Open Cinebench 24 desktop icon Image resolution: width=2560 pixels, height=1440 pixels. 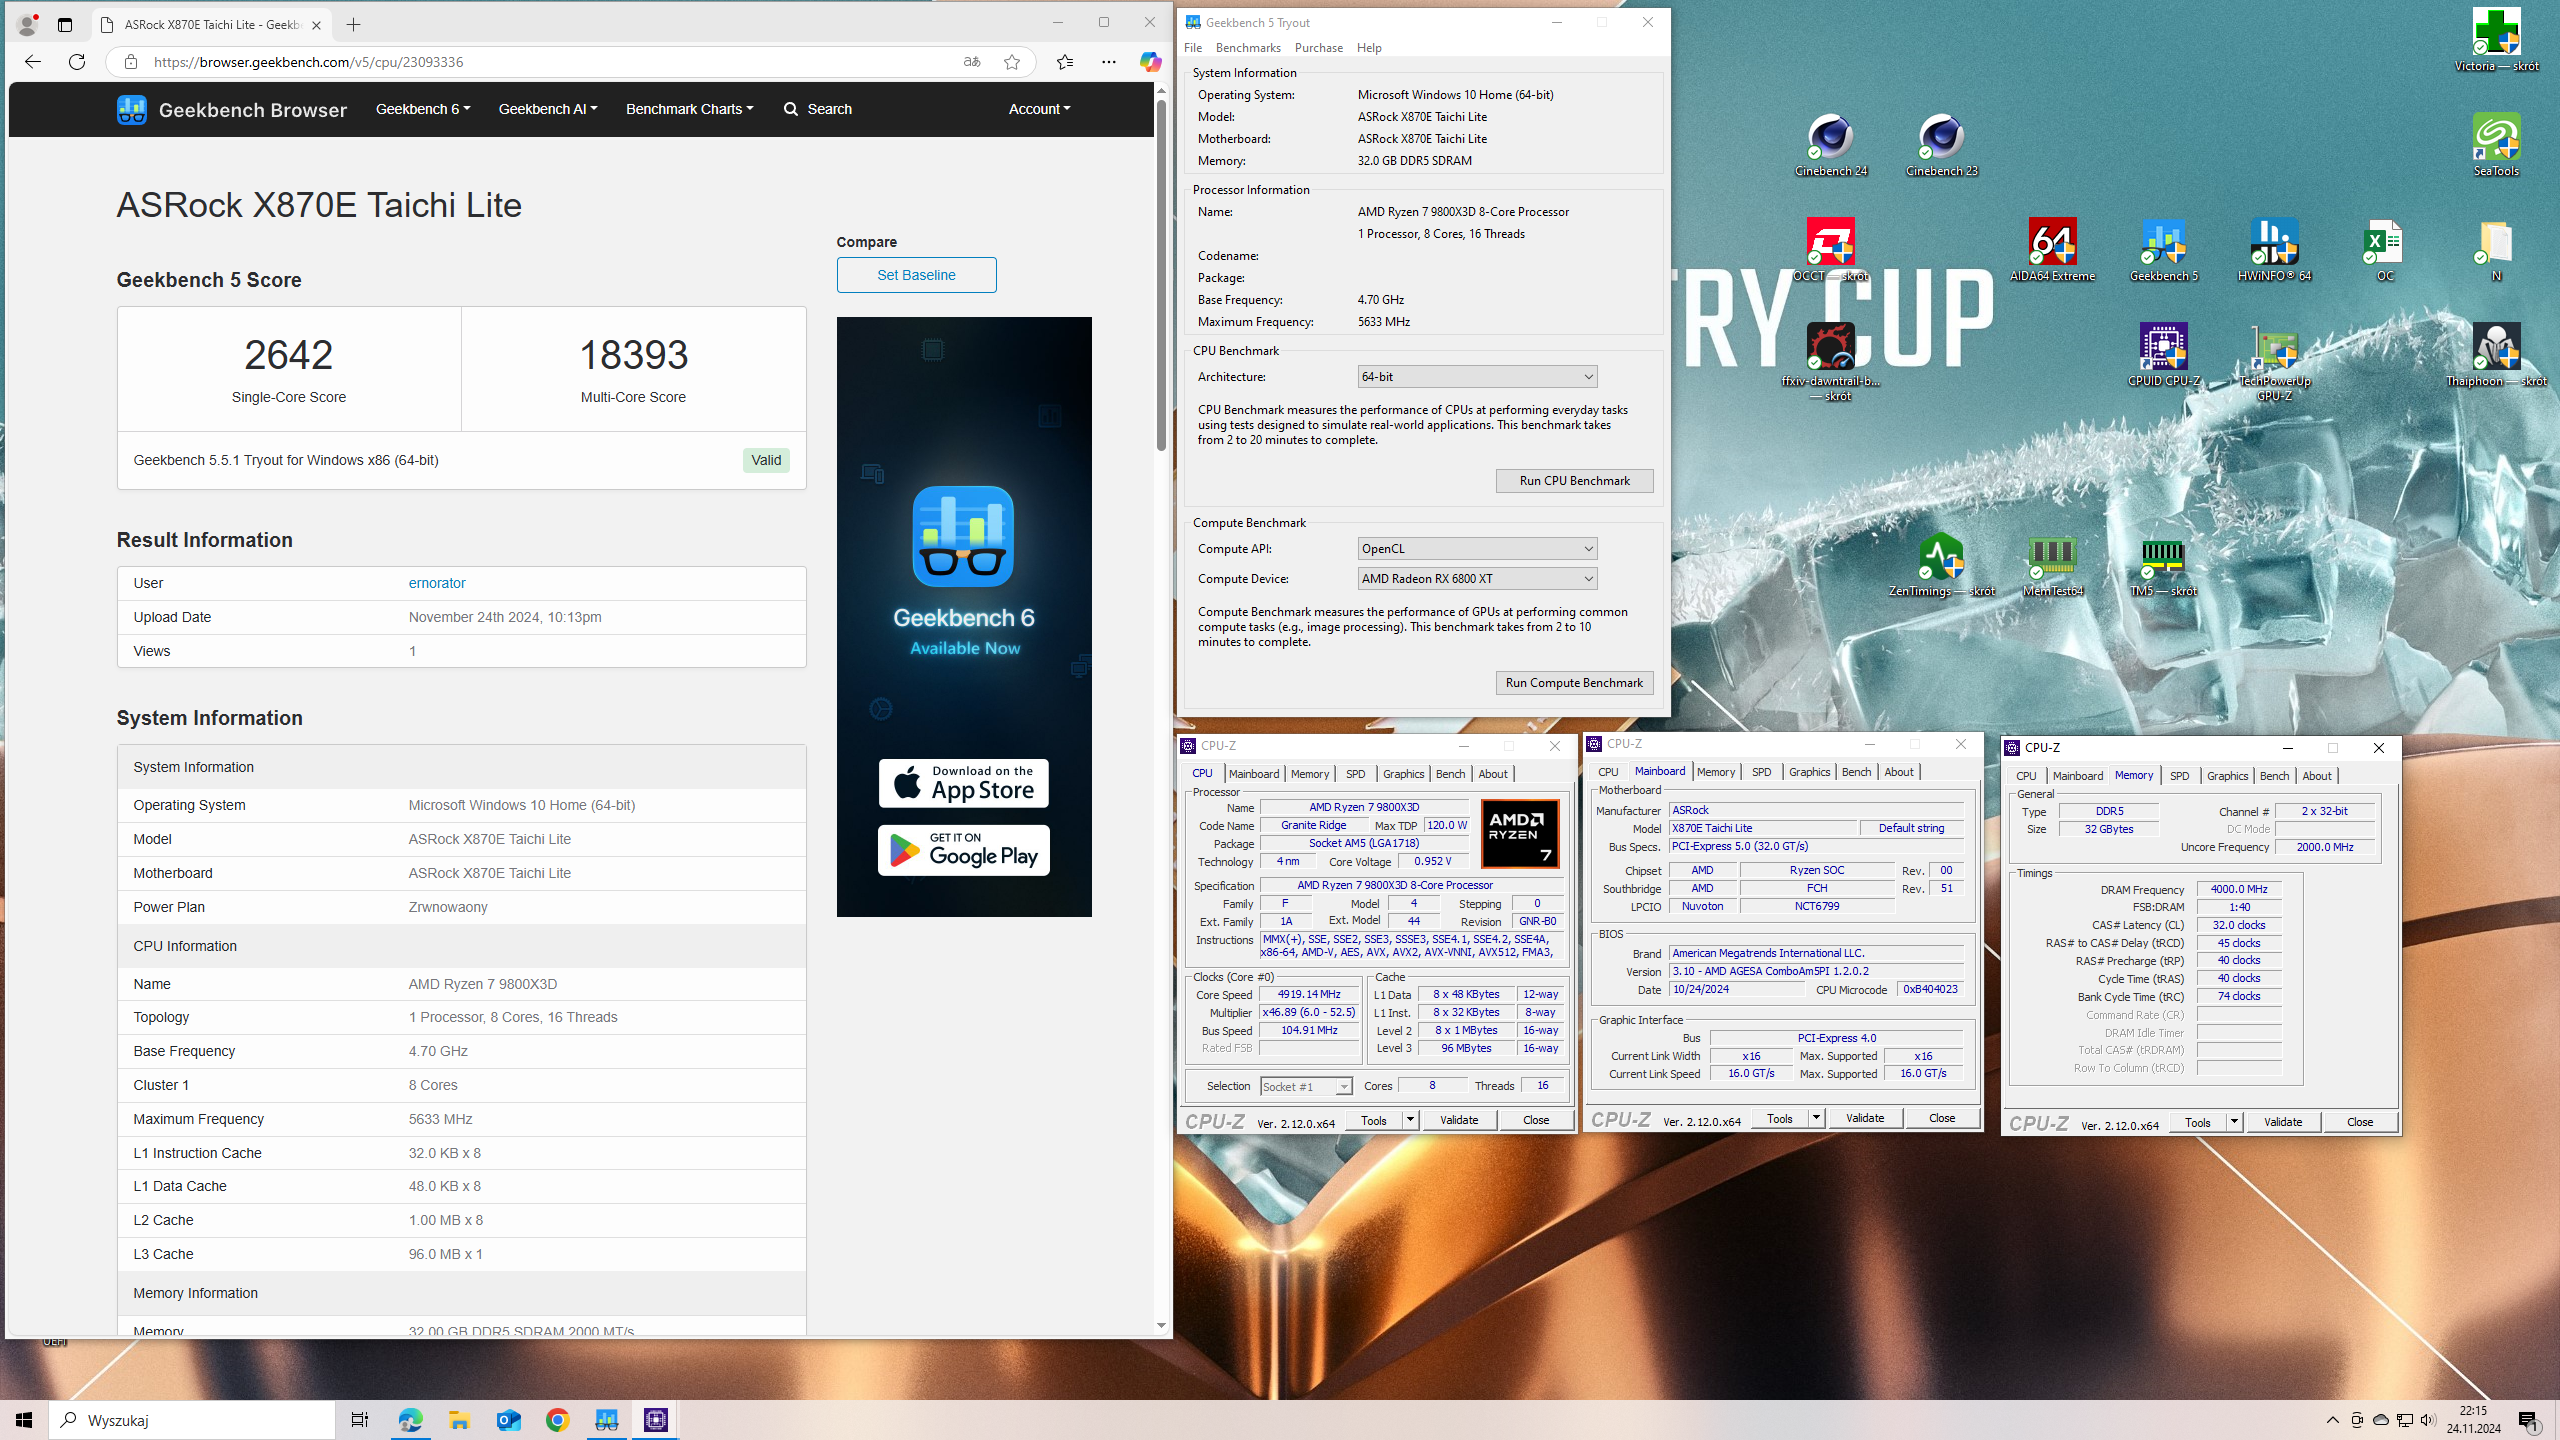tap(1830, 146)
